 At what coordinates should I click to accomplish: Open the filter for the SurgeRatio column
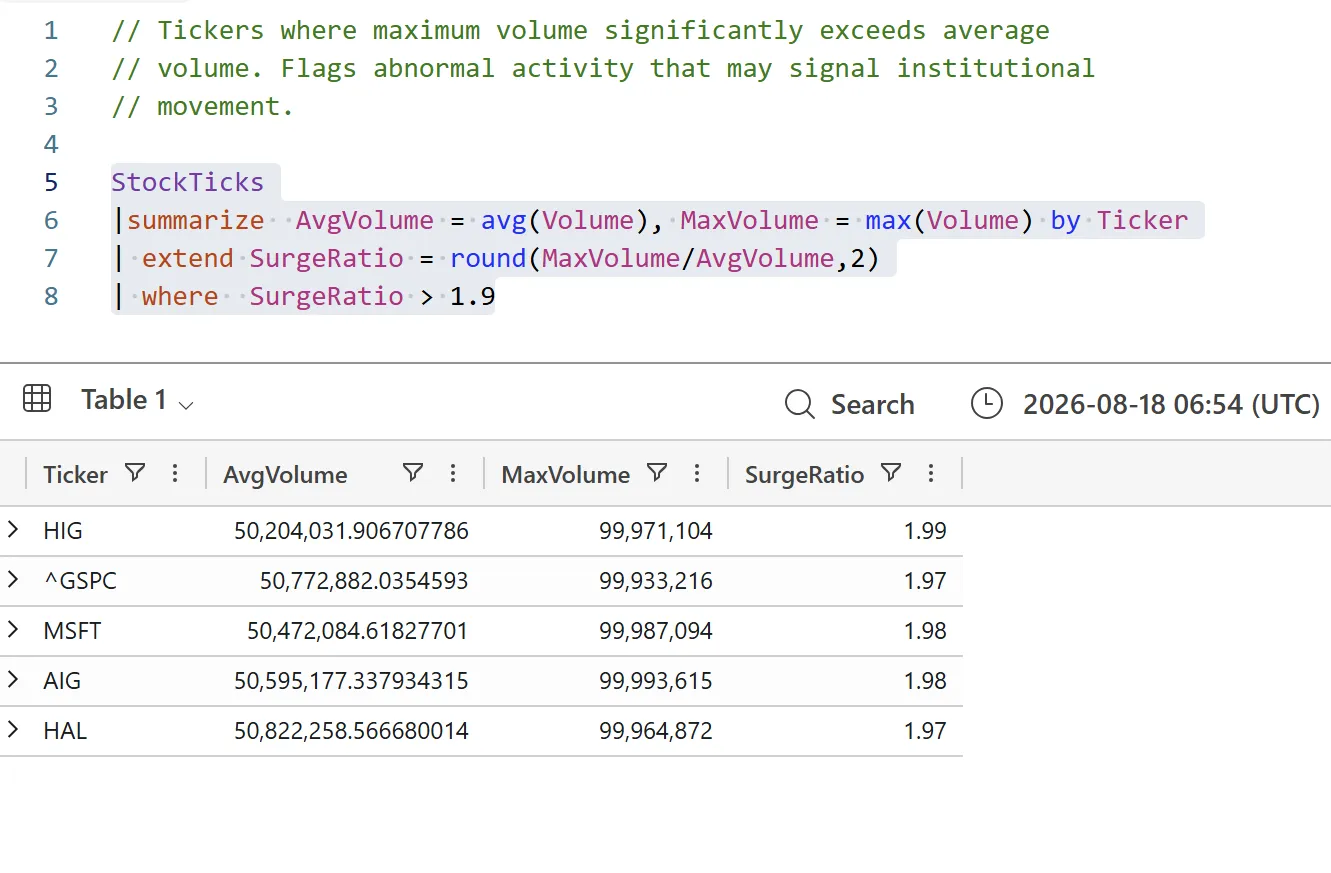point(891,473)
